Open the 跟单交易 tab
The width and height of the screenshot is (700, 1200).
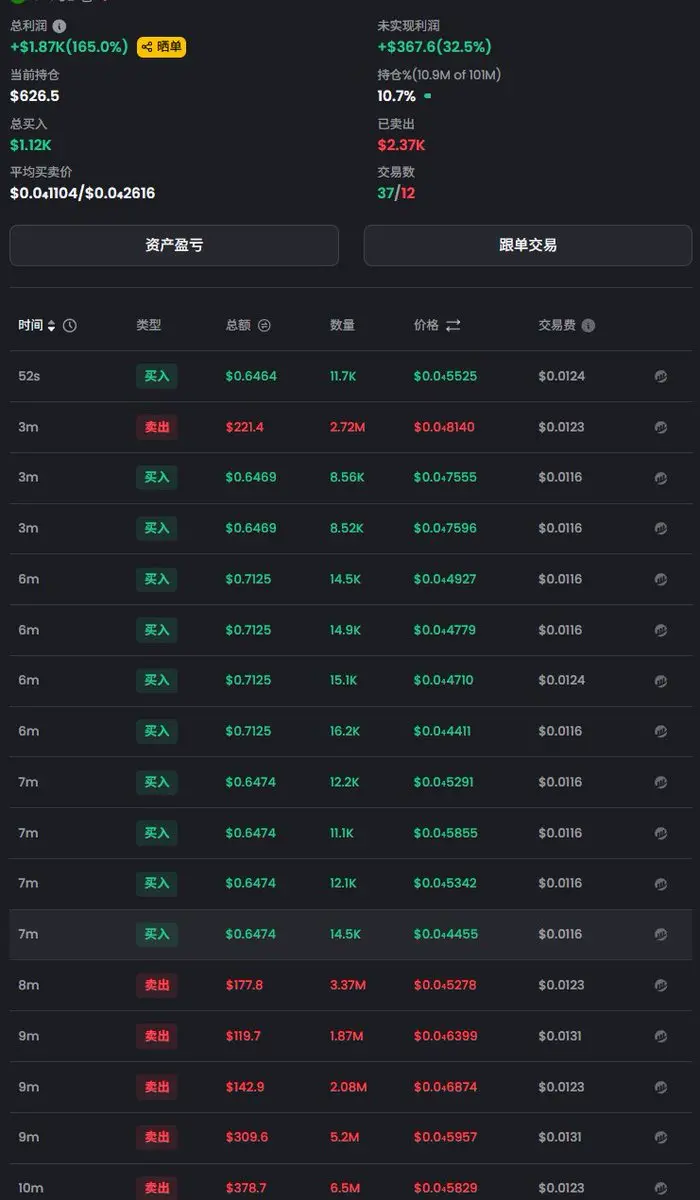pyautogui.click(x=527, y=245)
